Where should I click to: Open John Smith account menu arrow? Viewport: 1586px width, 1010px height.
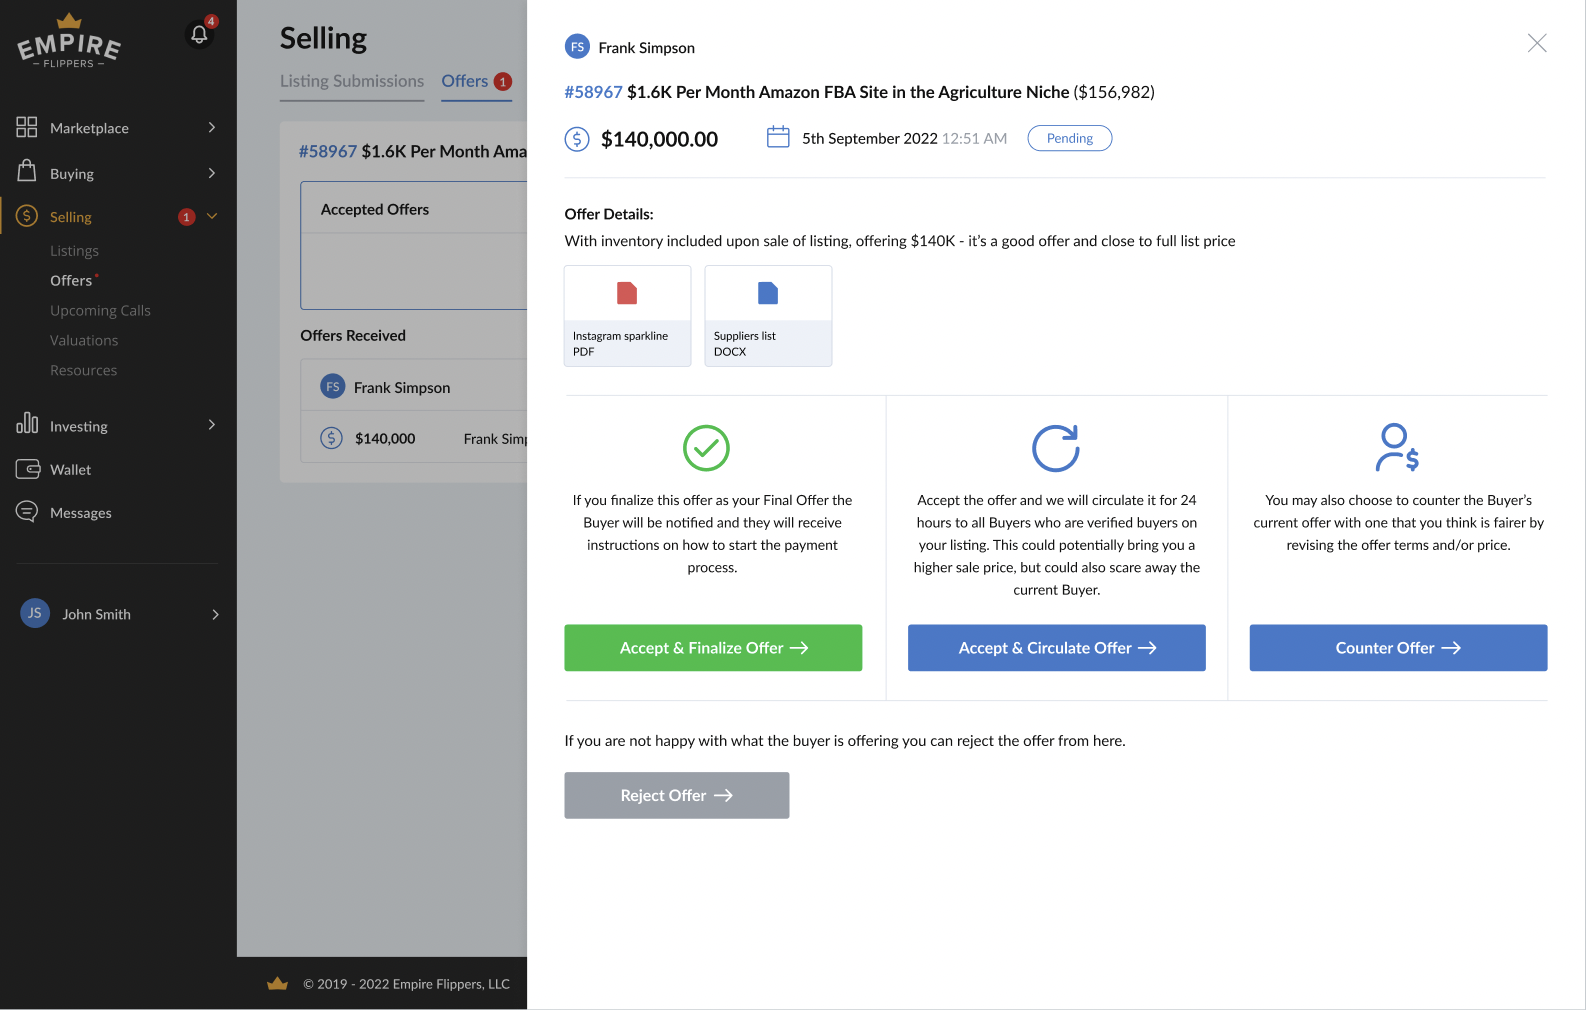[x=215, y=614]
